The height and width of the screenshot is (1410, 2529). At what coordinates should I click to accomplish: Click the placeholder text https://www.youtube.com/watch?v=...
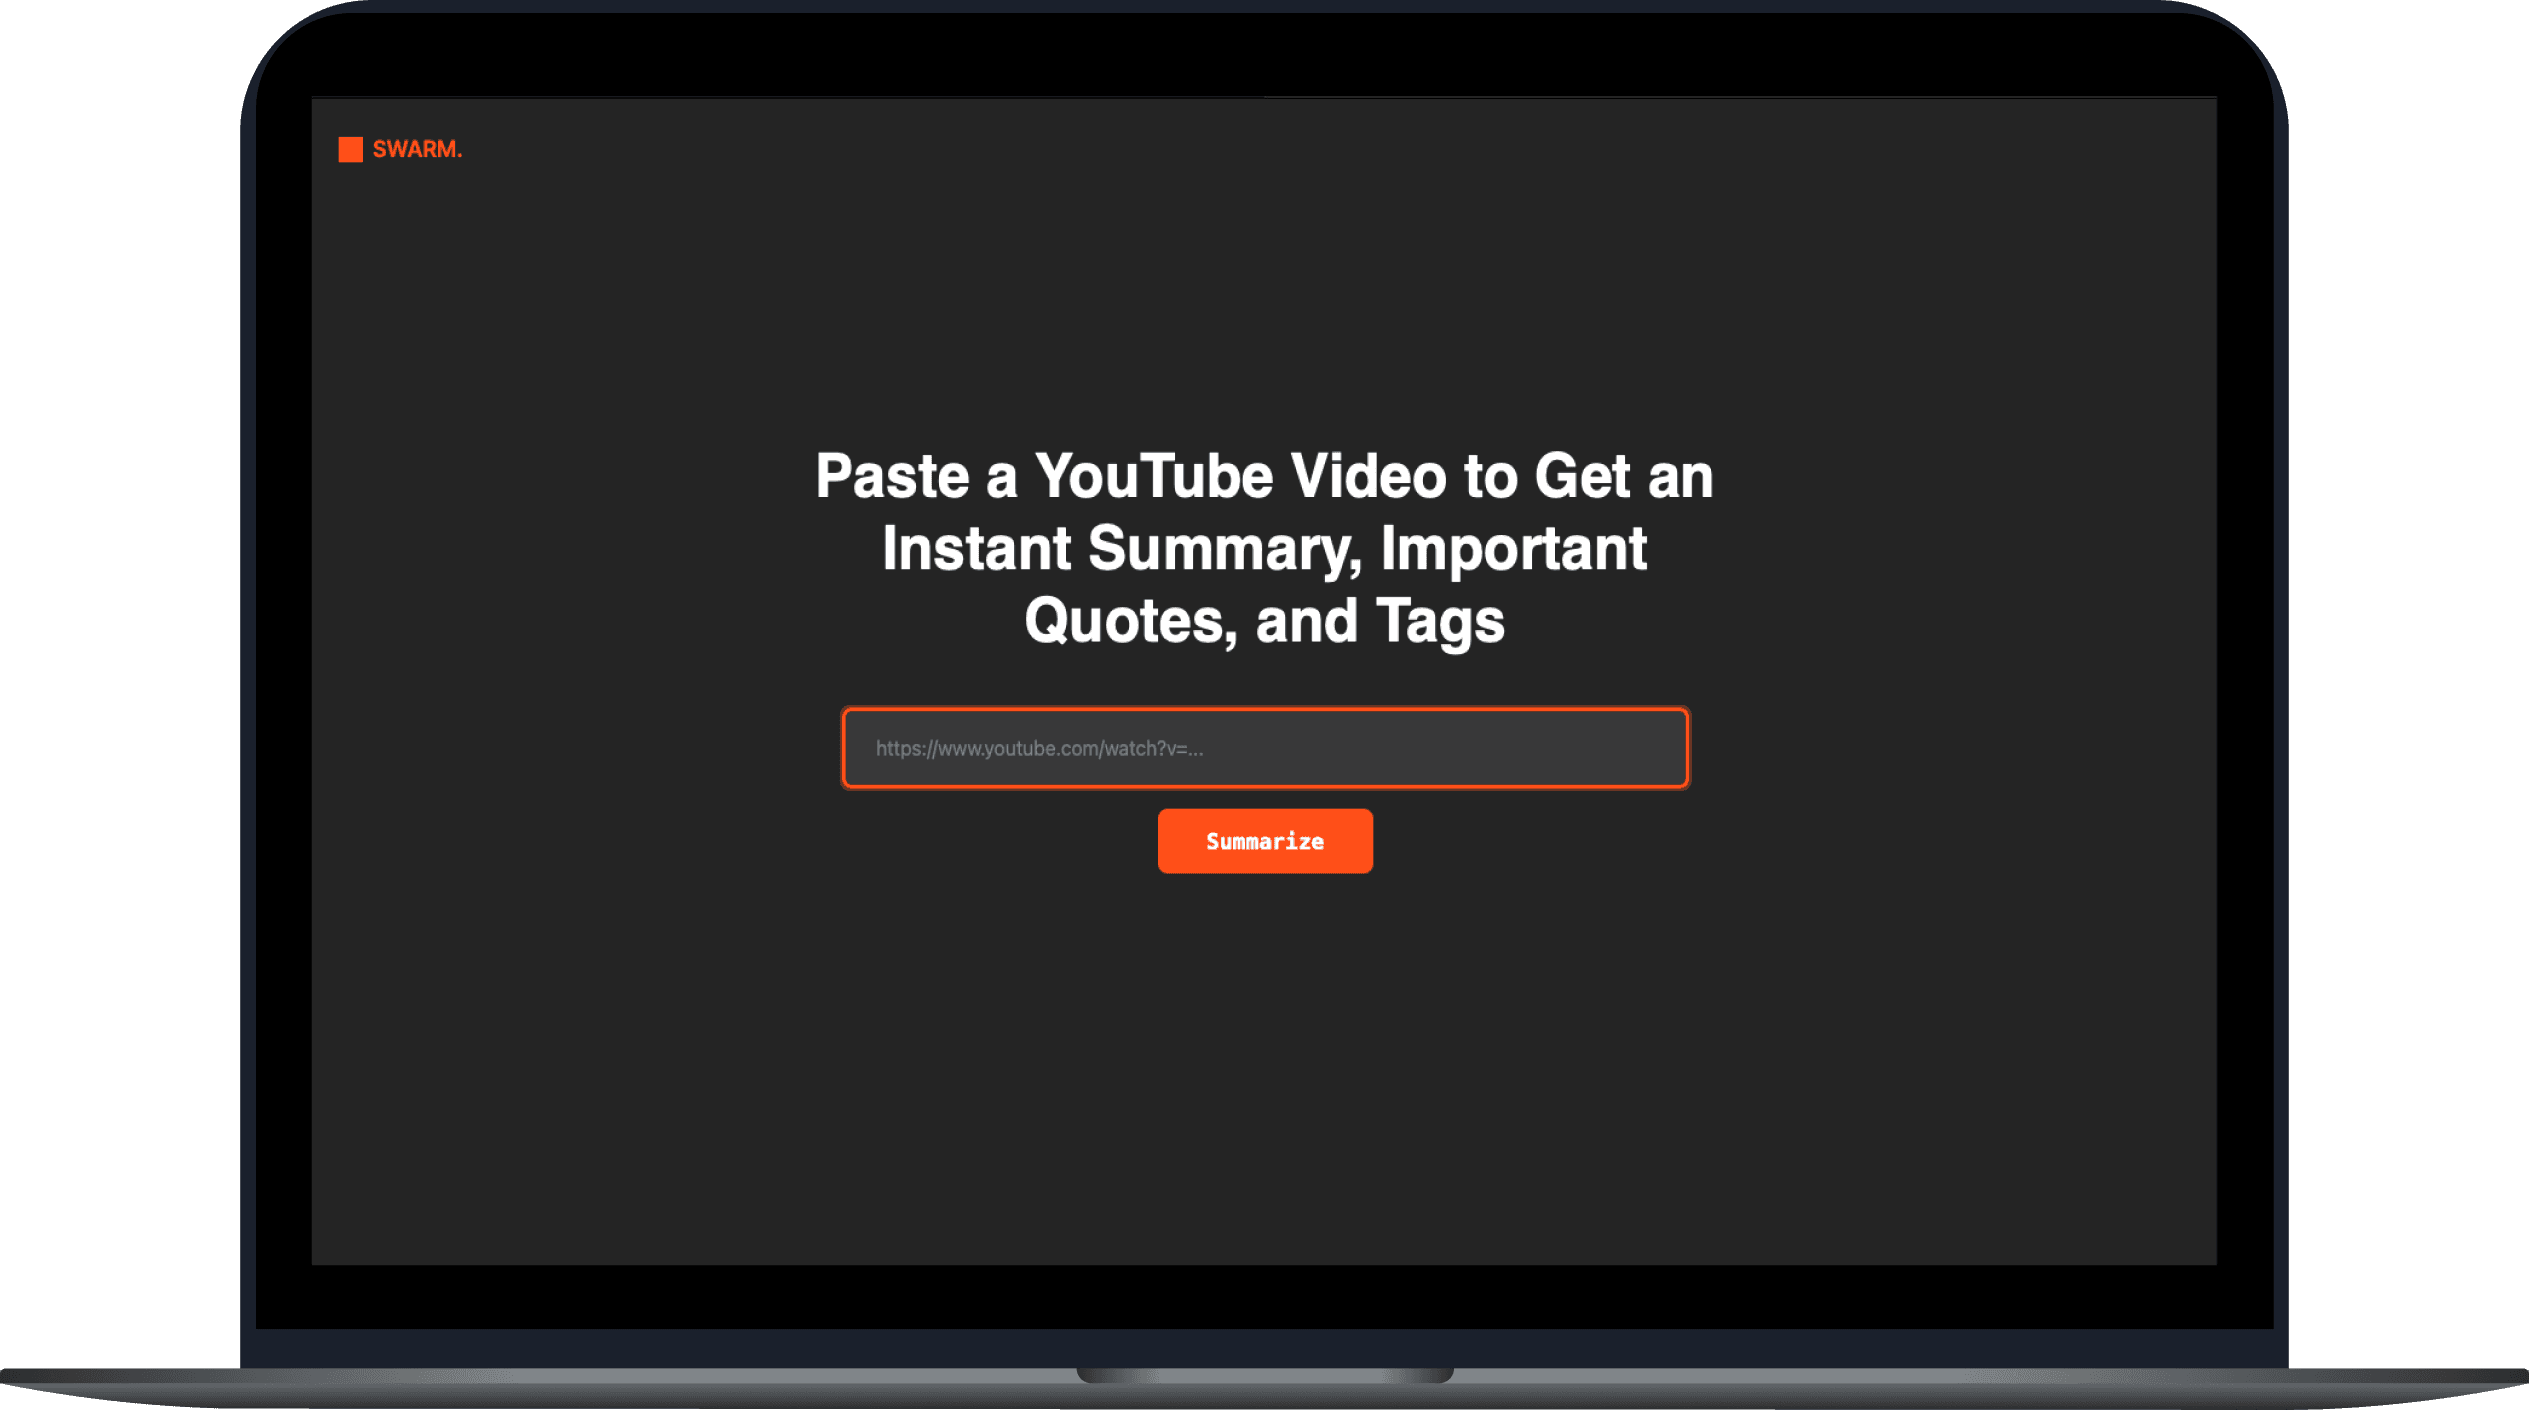coord(1039,749)
